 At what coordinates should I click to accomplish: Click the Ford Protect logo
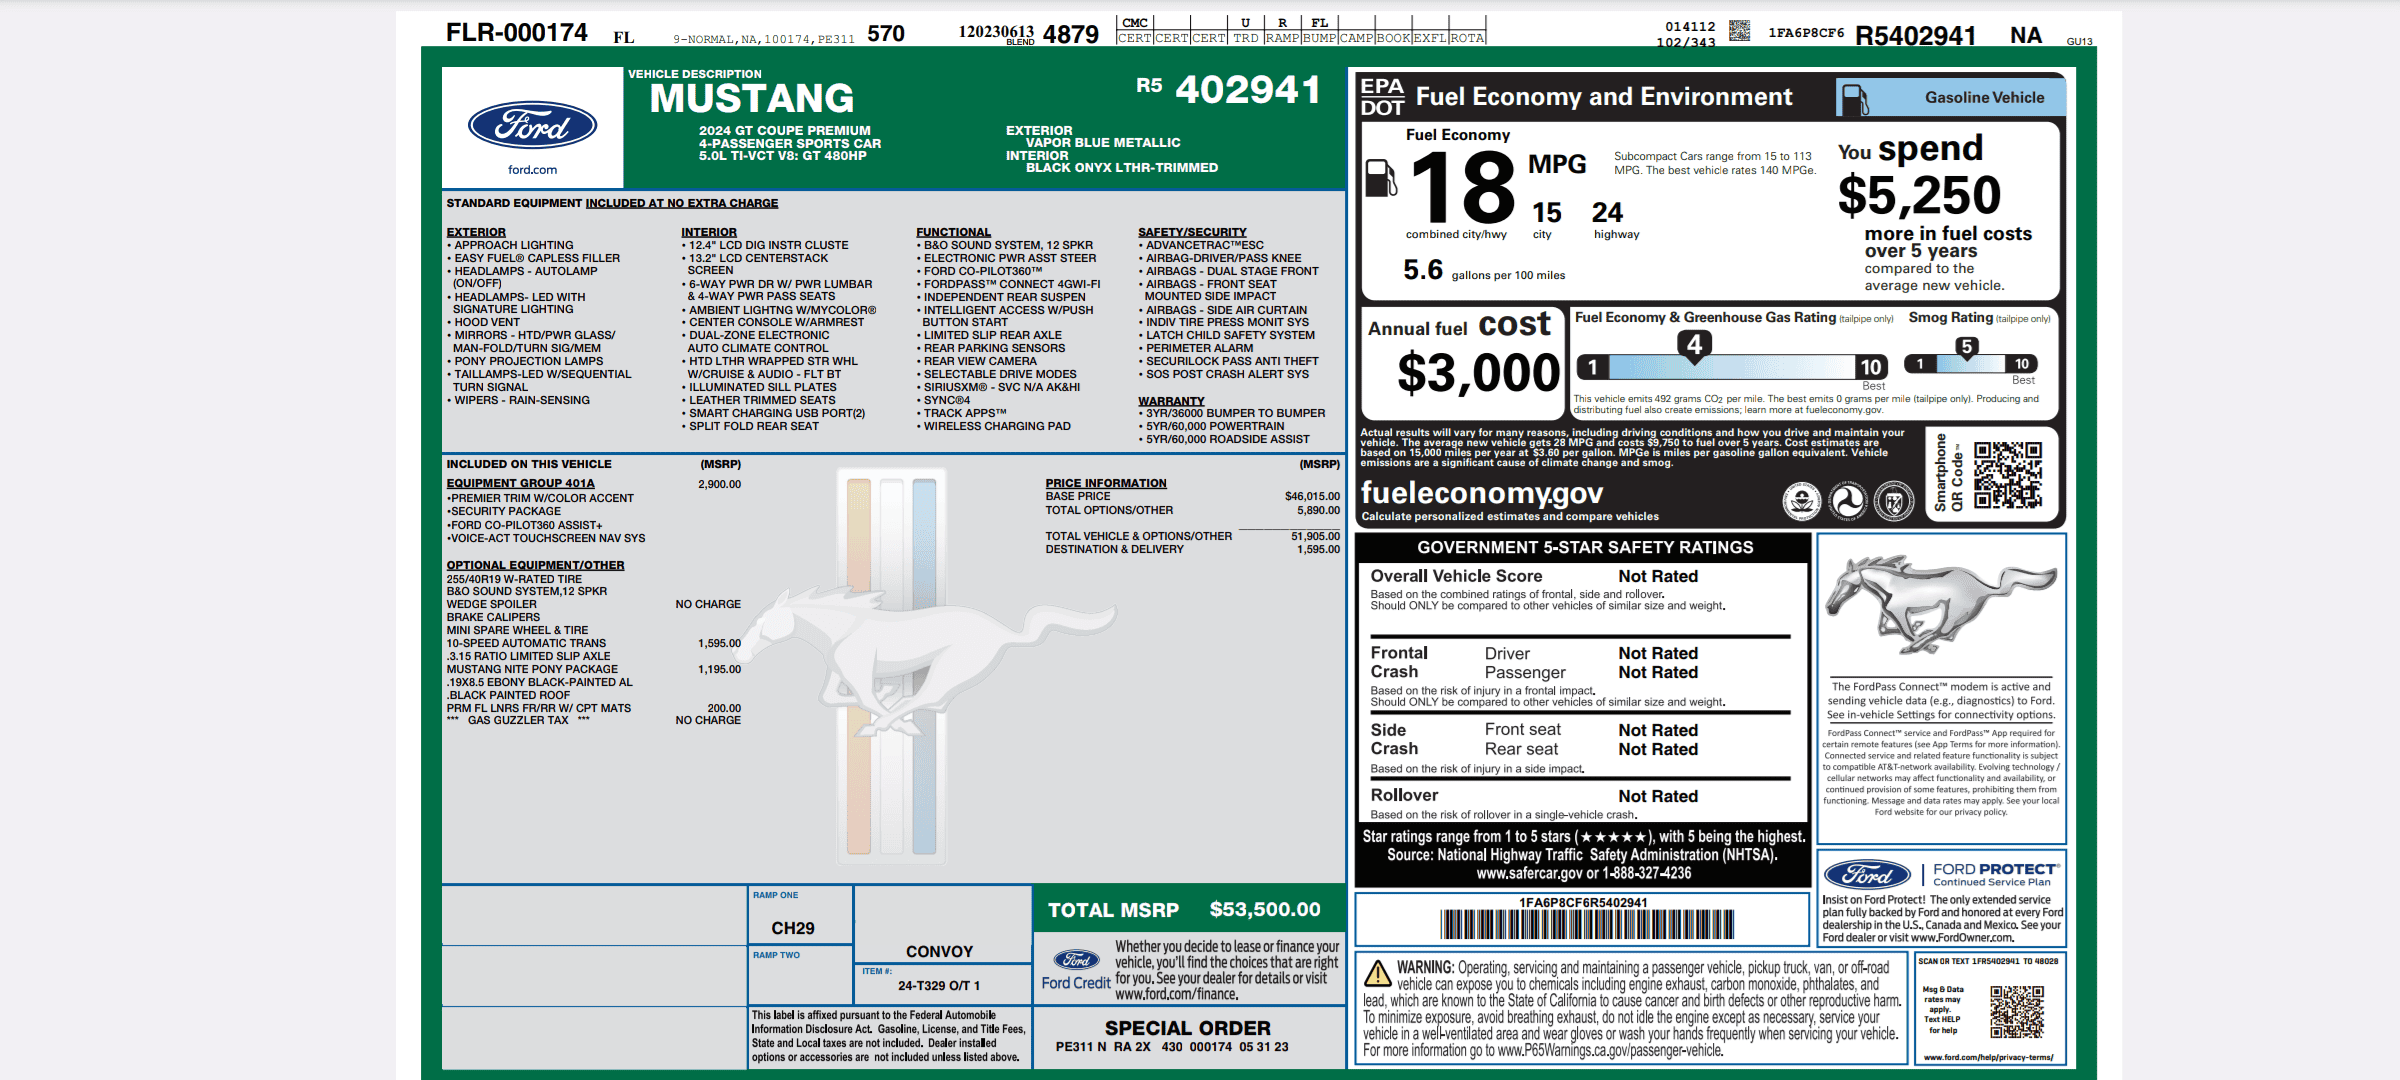pyautogui.click(x=1867, y=875)
